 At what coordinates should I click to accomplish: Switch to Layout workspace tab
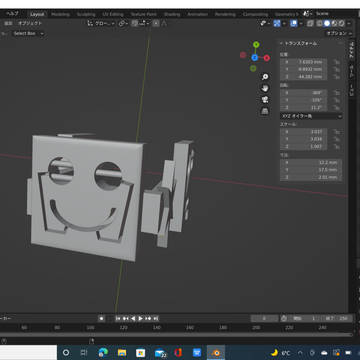[x=37, y=14]
